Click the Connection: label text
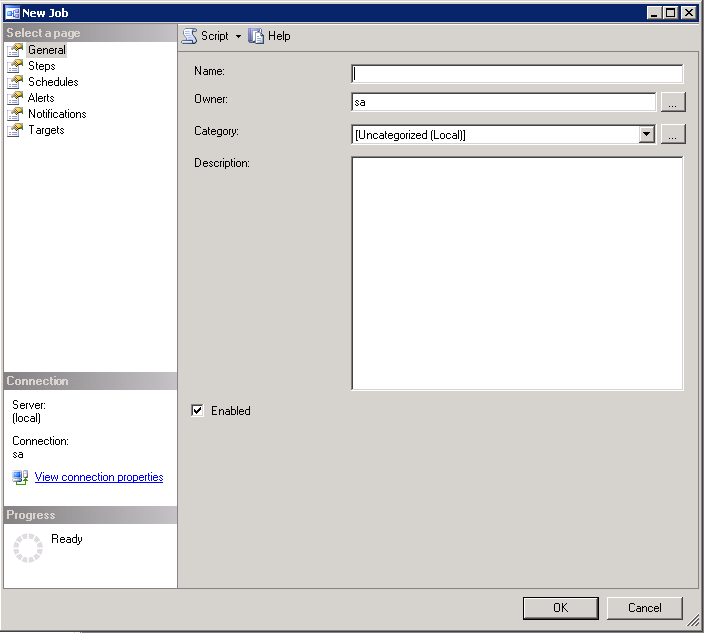This screenshot has width=704, height=633. coord(40,441)
